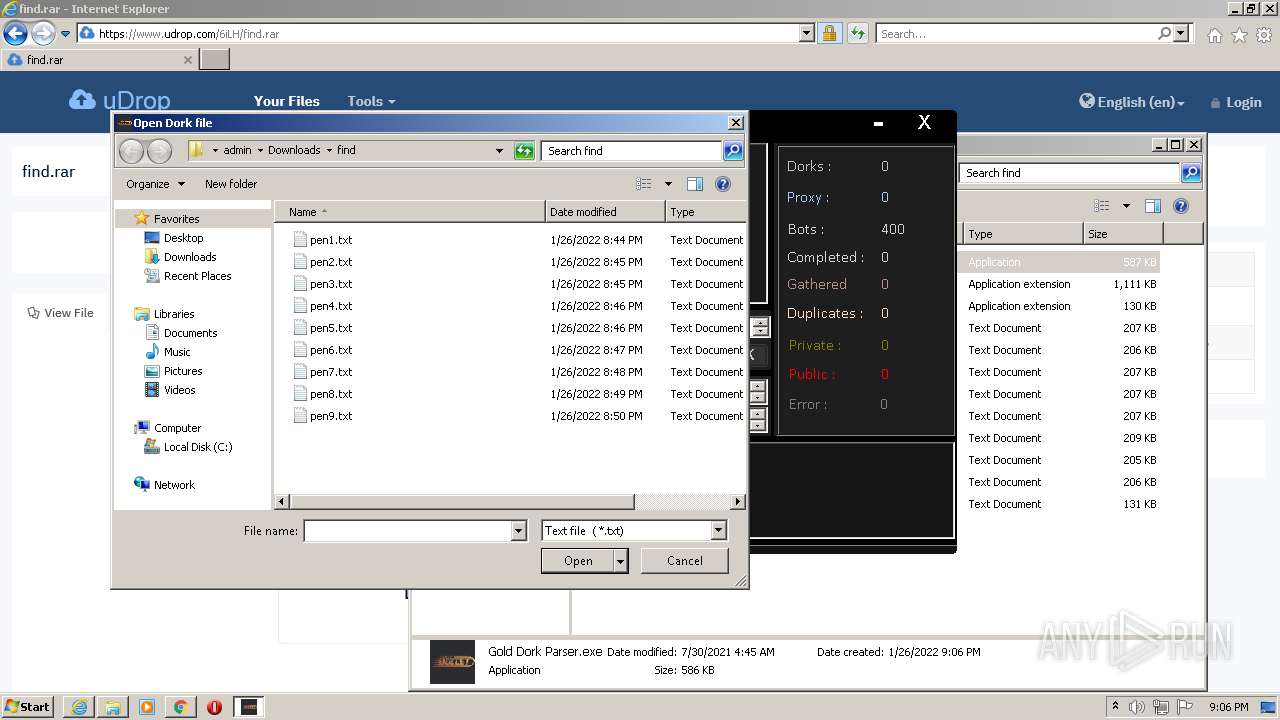Select file pen1.txt
This screenshot has height=720, width=1280.
pos(323,240)
